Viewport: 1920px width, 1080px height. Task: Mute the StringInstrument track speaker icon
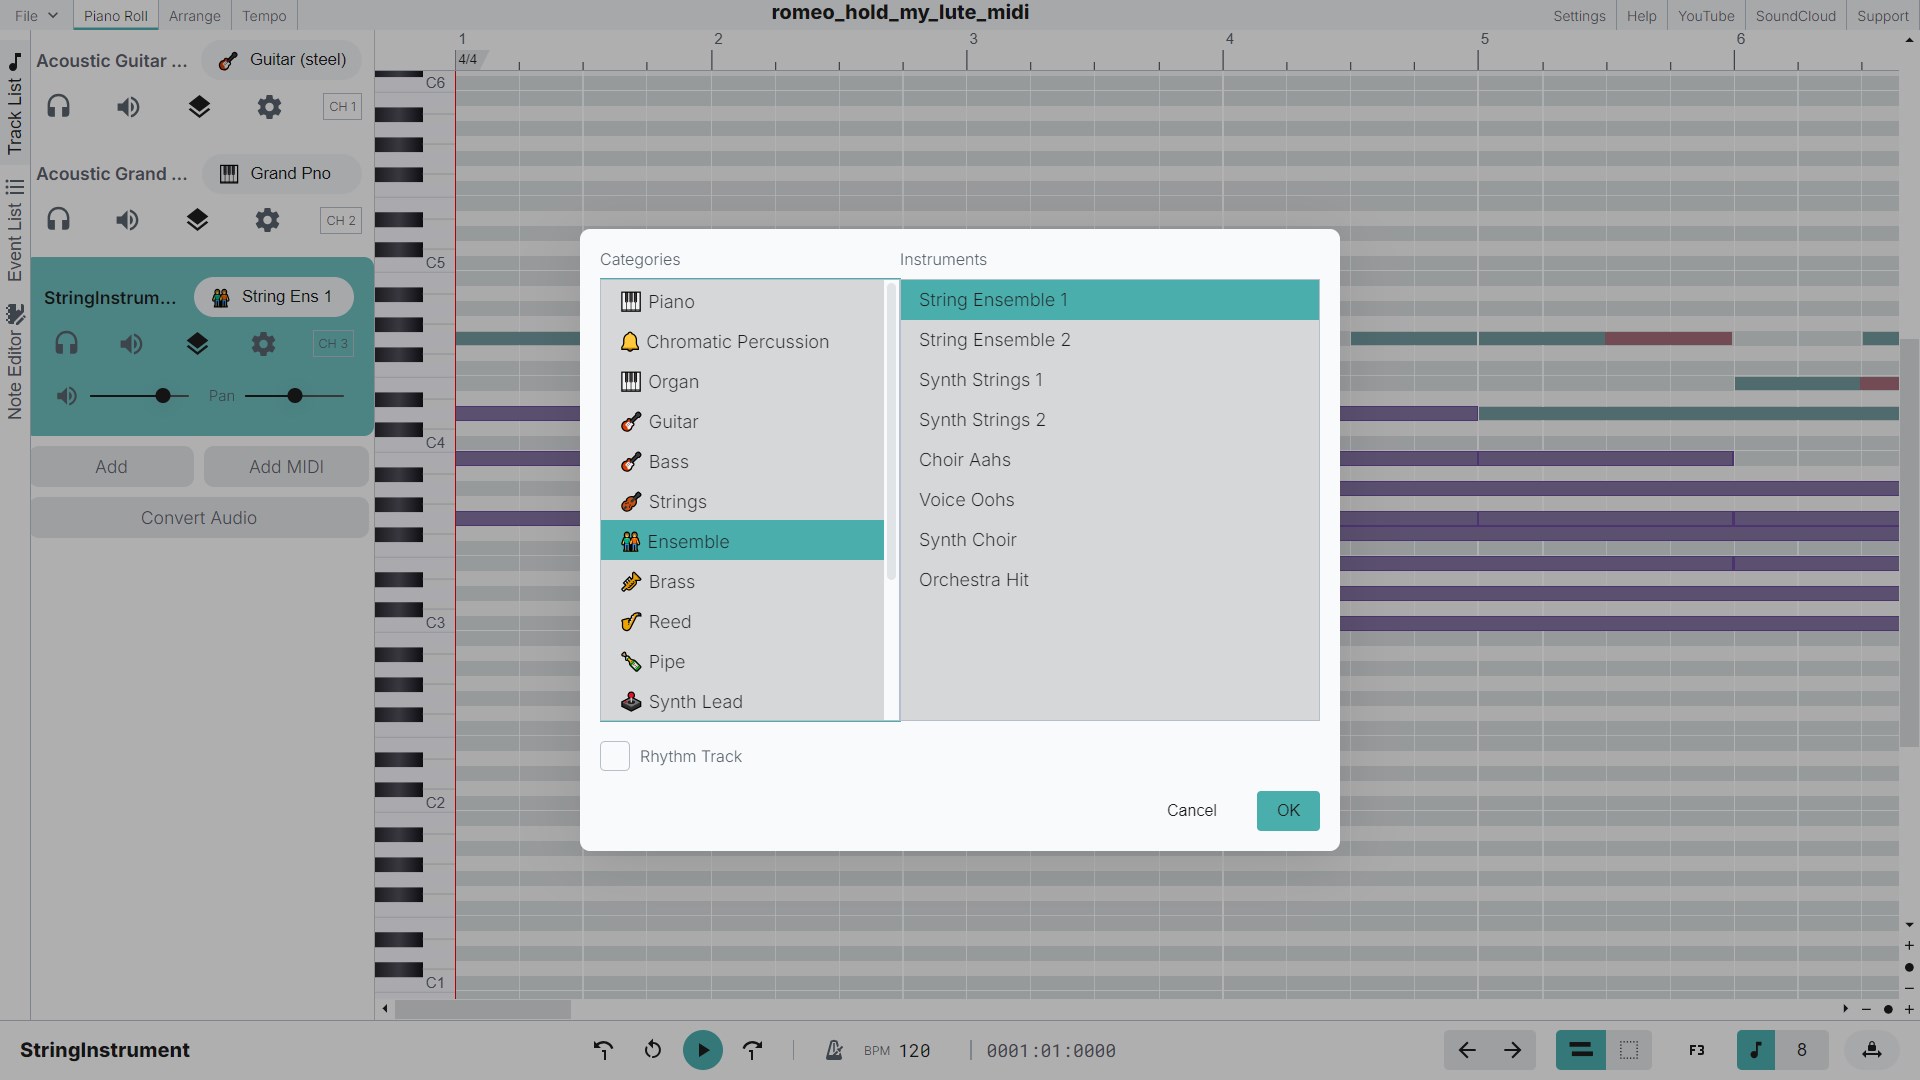pos(131,343)
